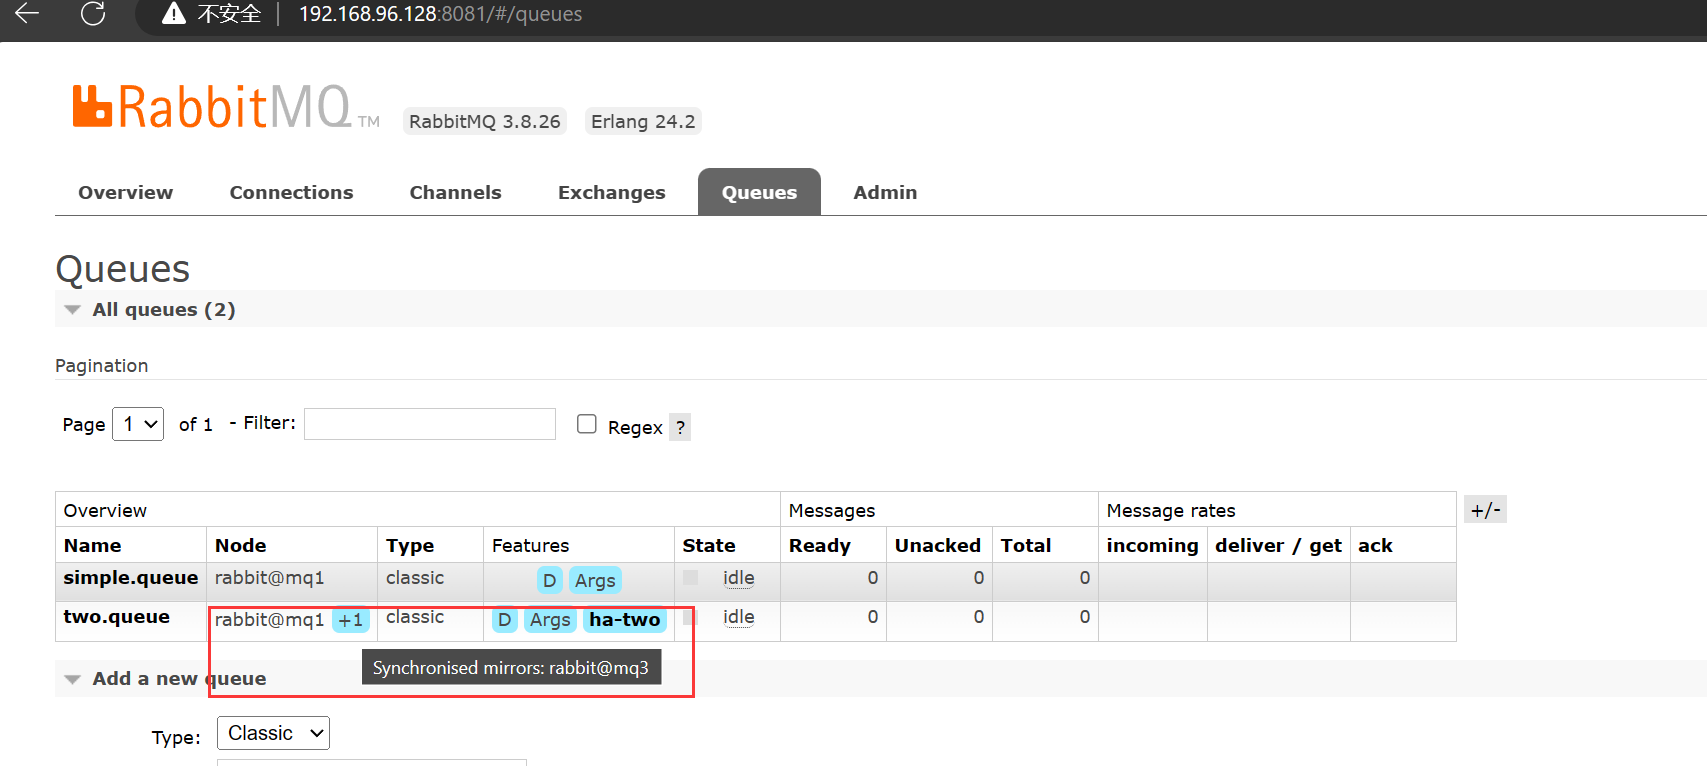Click the D feature badge for two.queue
The width and height of the screenshot is (1707, 766).
pyautogui.click(x=504, y=620)
